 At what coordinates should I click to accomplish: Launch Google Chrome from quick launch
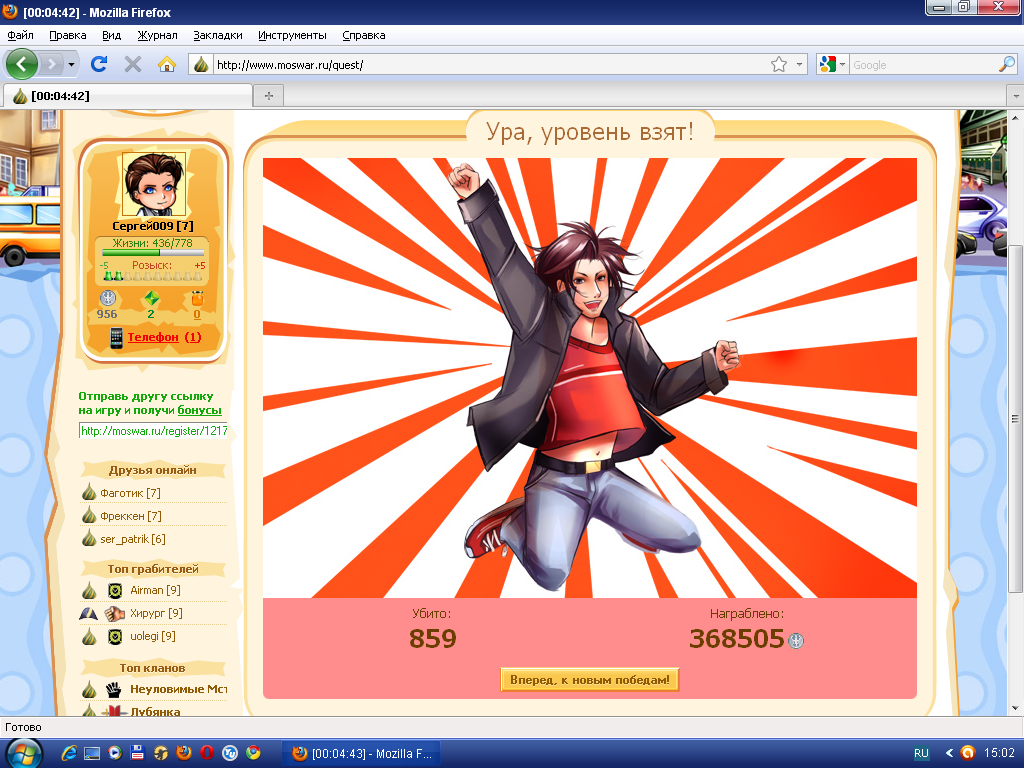(x=253, y=753)
